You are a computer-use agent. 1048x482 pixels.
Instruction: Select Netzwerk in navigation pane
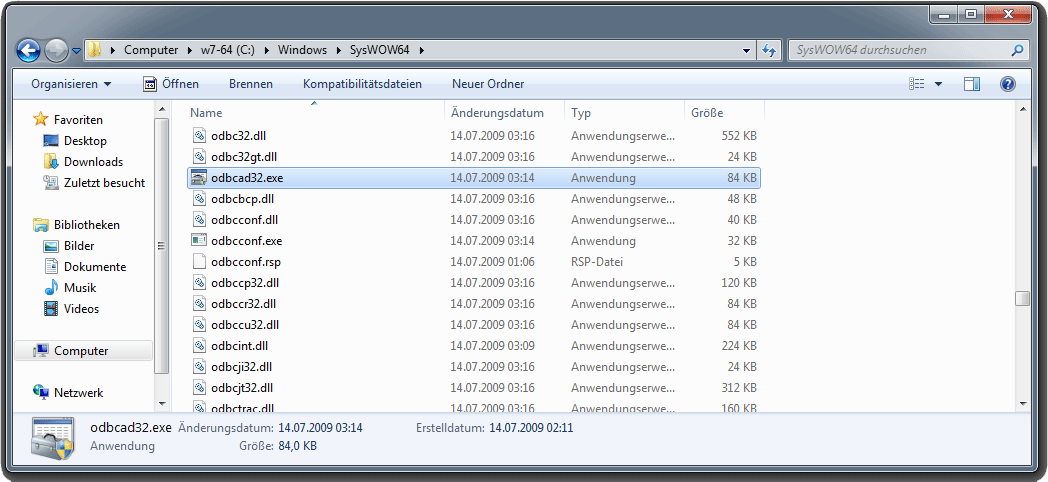78,393
